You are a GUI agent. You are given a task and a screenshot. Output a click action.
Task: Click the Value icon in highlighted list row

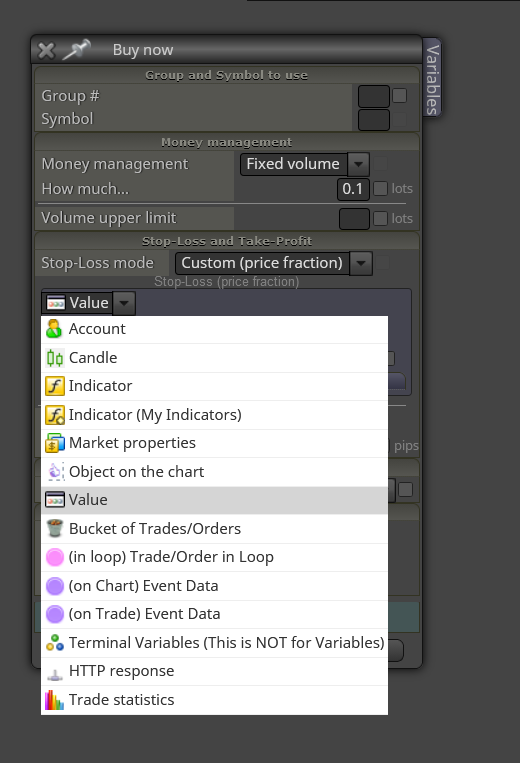(x=54, y=500)
